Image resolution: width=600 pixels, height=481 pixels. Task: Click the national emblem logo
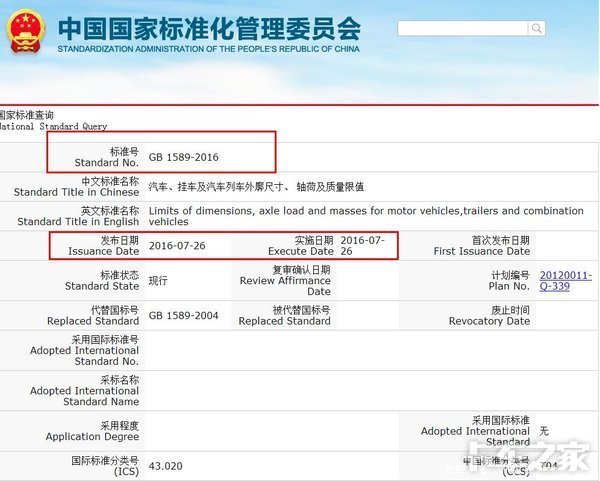[x=25, y=31]
